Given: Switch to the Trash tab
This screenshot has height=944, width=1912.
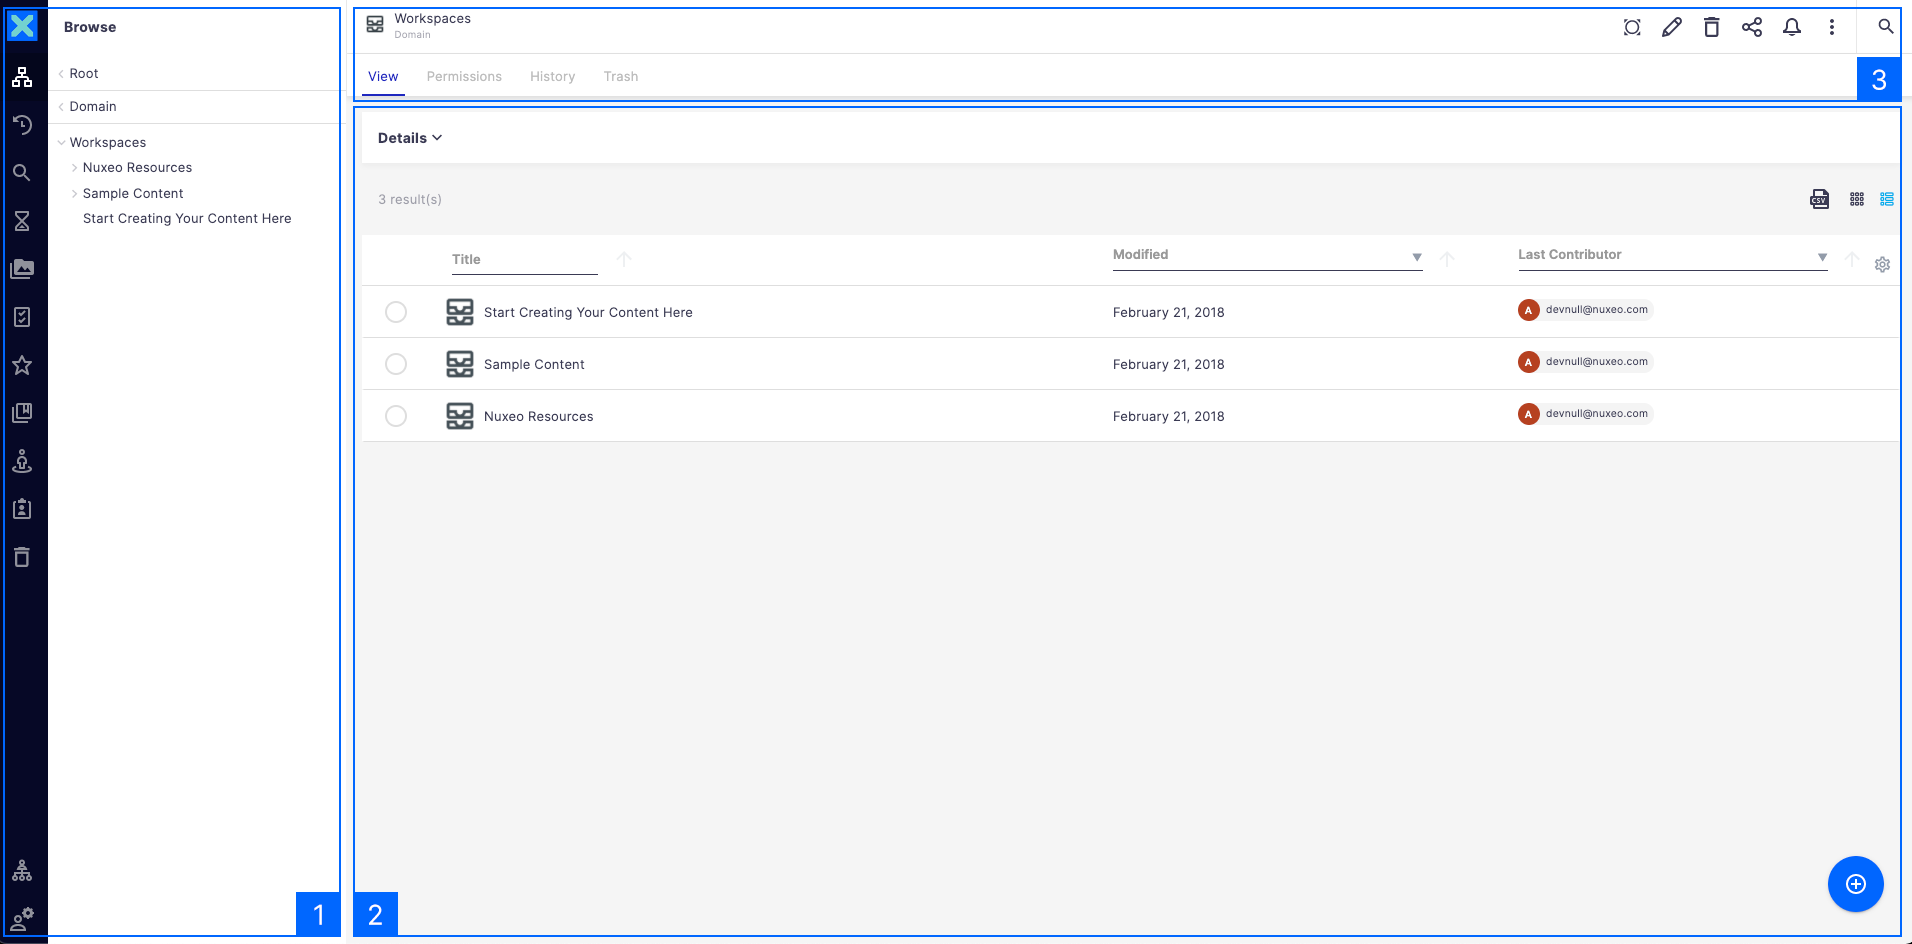Looking at the screenshot, I should (621, 77).
